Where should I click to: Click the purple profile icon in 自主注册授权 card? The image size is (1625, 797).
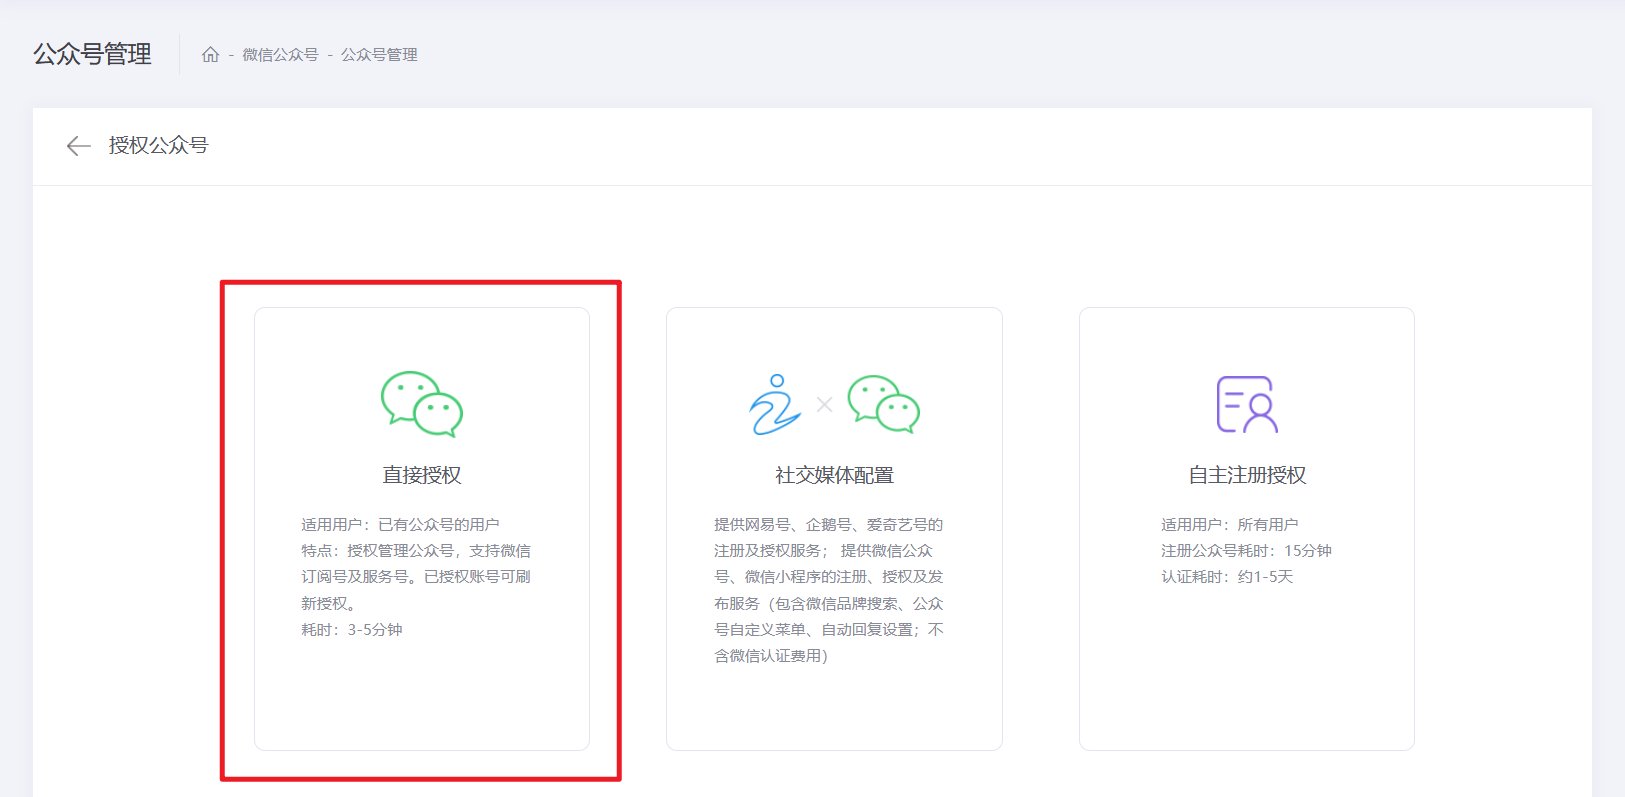coord(1247,404)
